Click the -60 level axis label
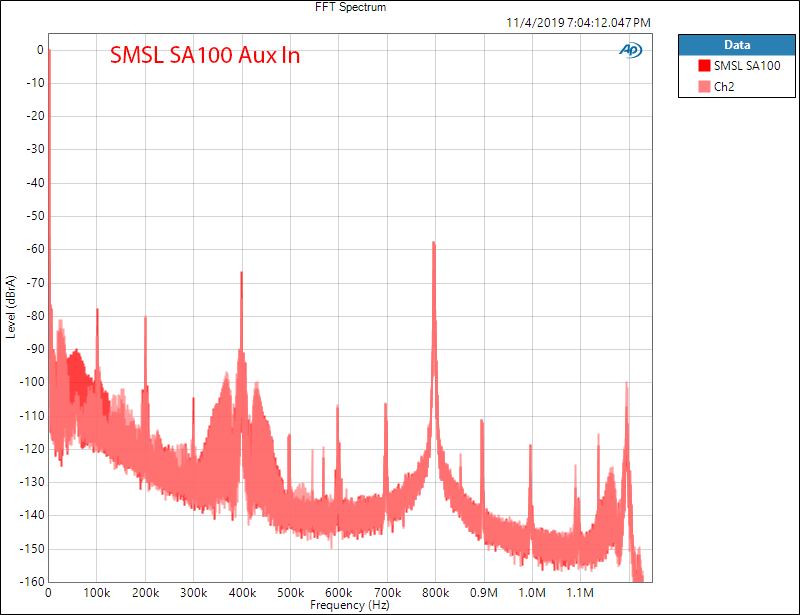The width and height of the screenshot is (800, 615). click(35, 249)
